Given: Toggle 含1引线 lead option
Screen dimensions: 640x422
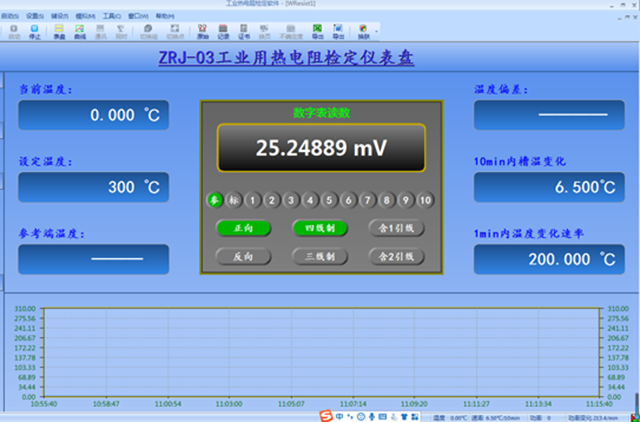Looking at the screenshot, I should (x=397, y=228).
